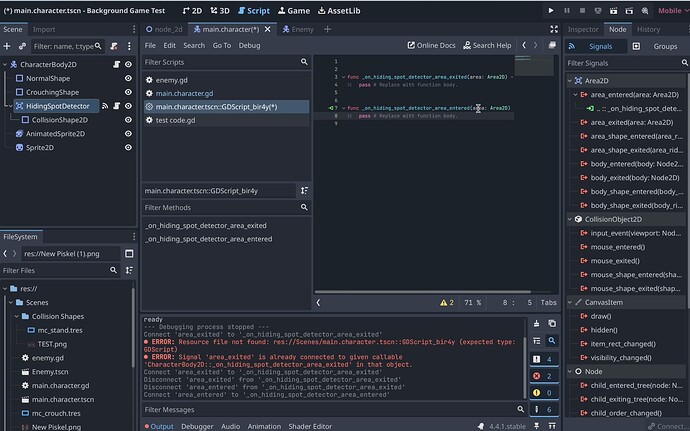Click the instantiate child scene link icon

22,46
